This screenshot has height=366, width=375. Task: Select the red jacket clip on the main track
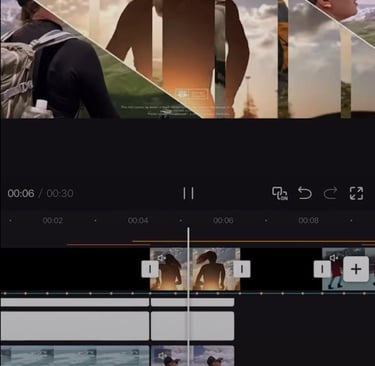[x=348, y=269]
